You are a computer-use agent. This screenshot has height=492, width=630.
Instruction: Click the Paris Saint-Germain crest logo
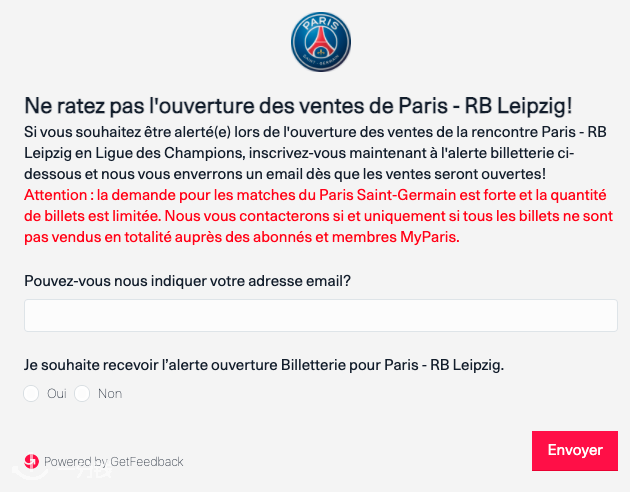(x=321, y=42)
